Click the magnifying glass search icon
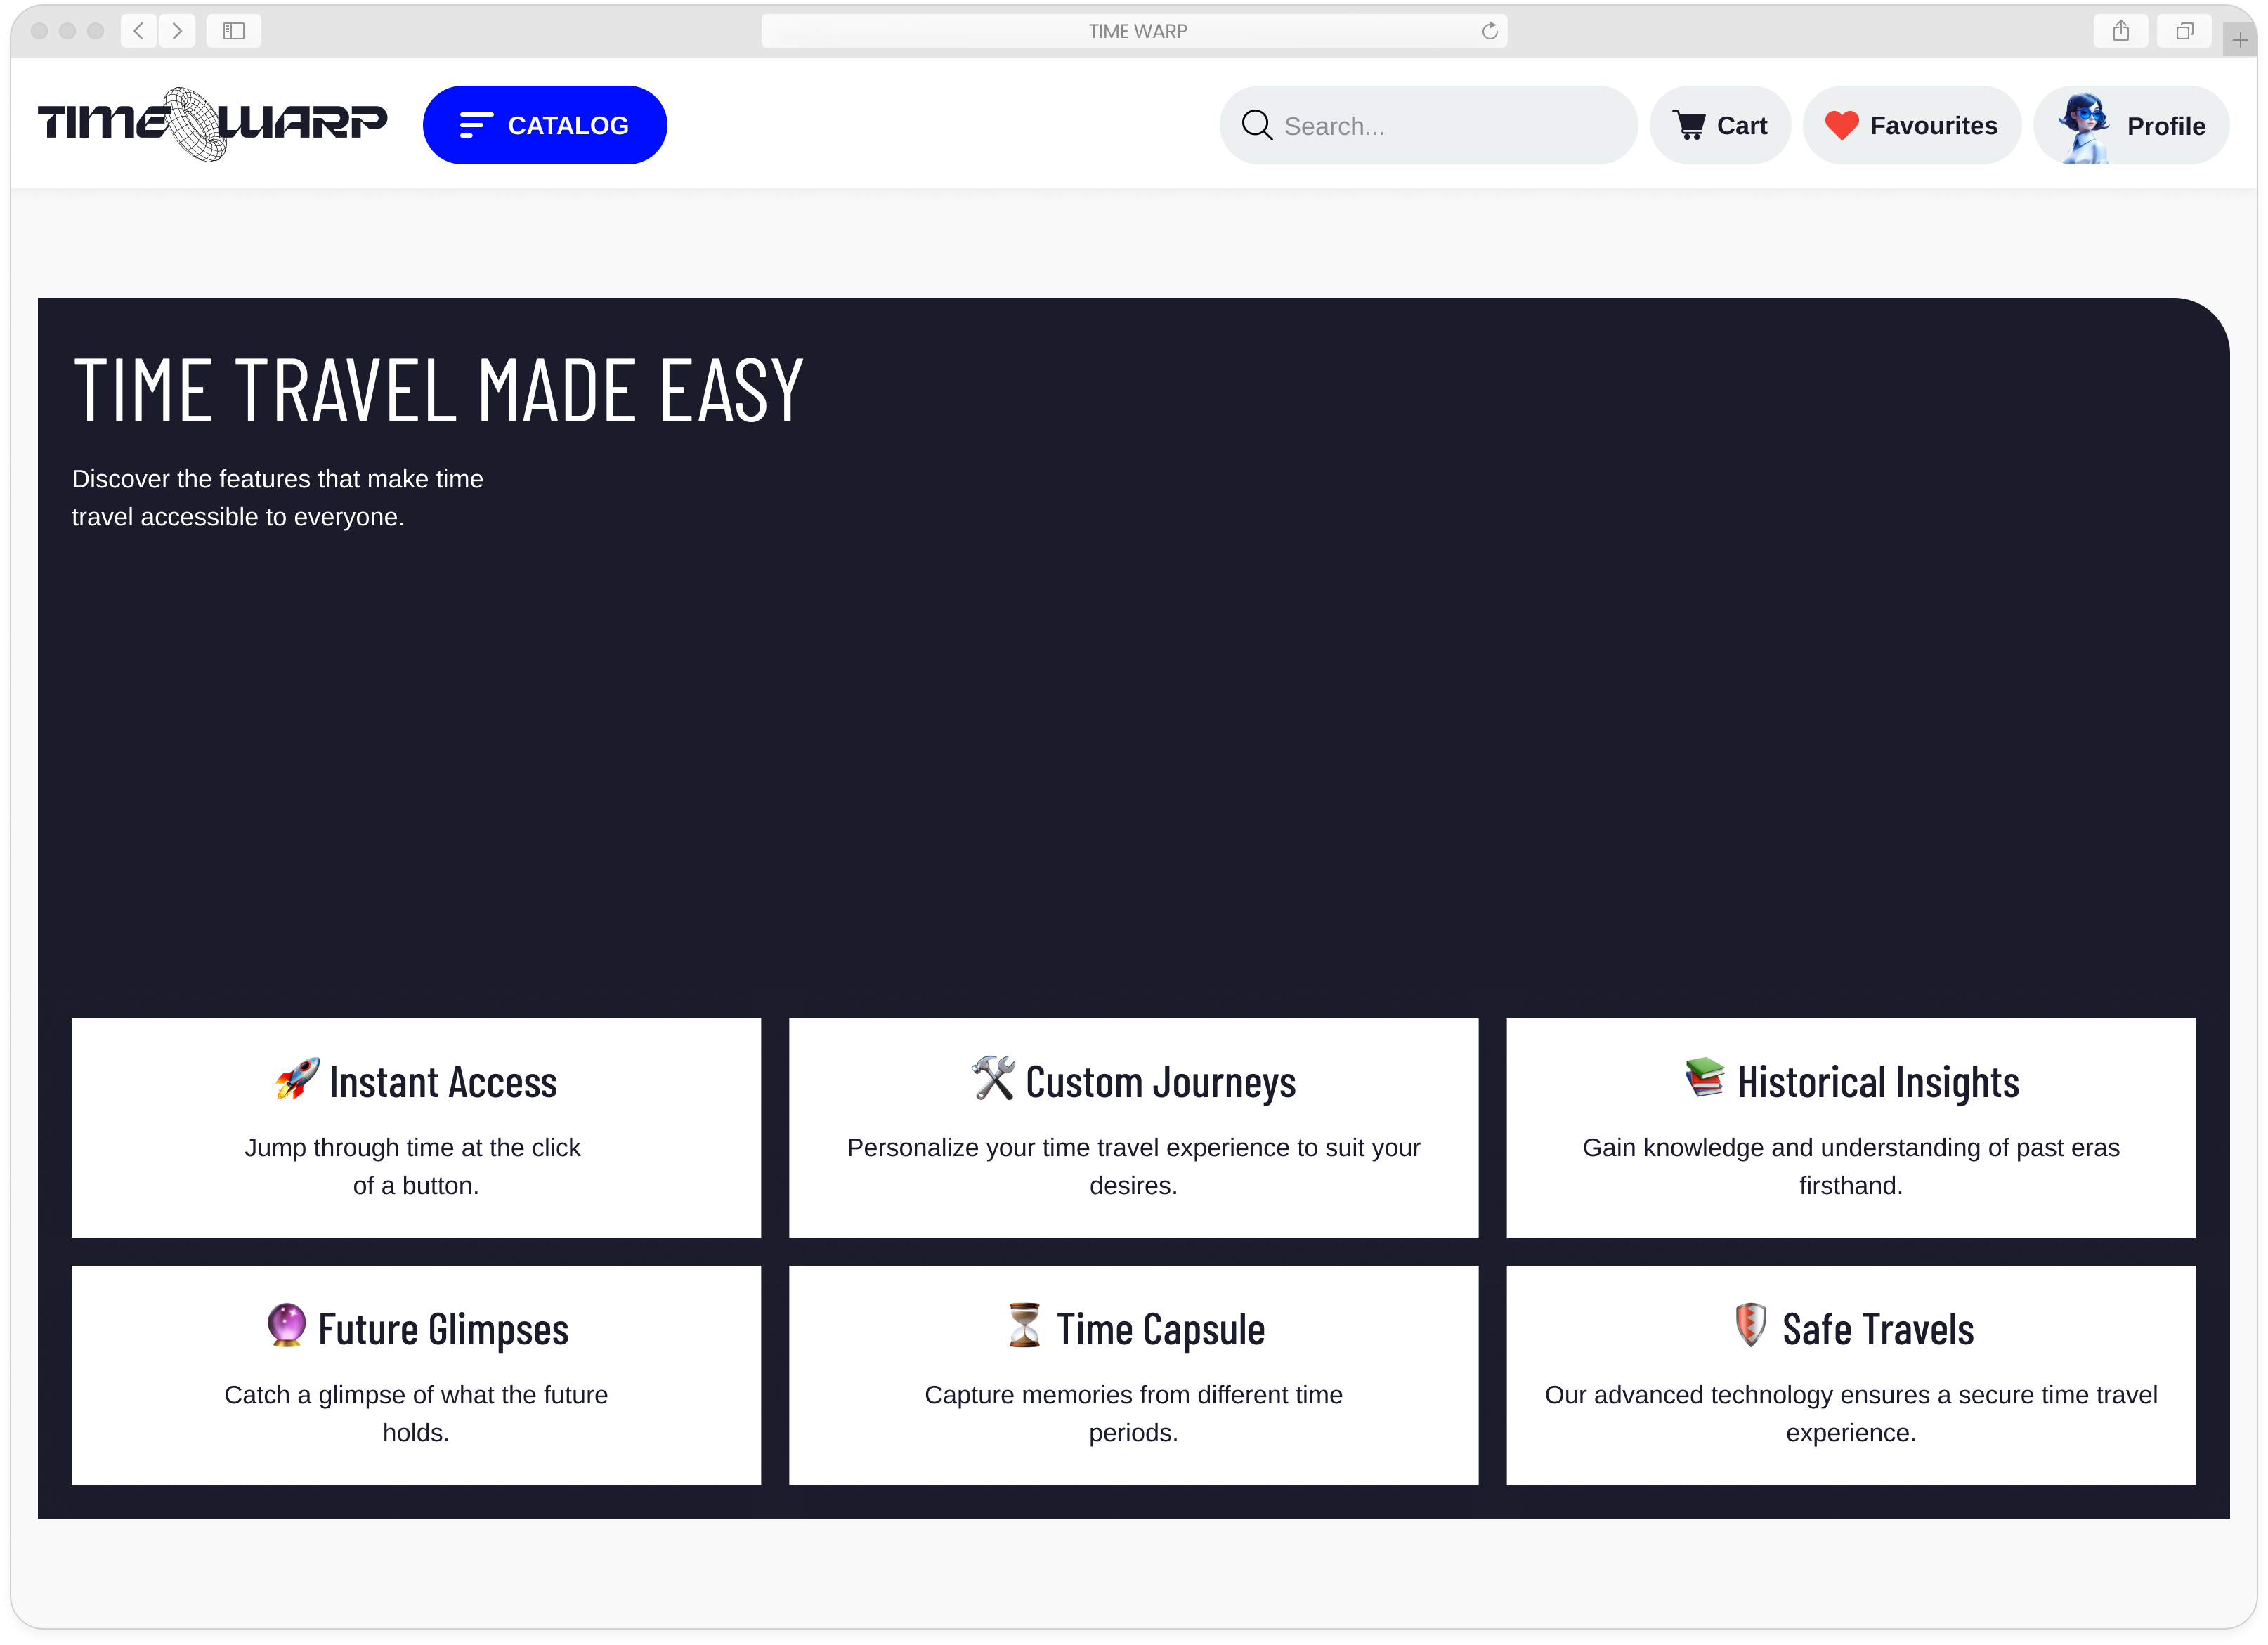This screenshot has width=2268, height=1645. click(x=1256, y=126)
